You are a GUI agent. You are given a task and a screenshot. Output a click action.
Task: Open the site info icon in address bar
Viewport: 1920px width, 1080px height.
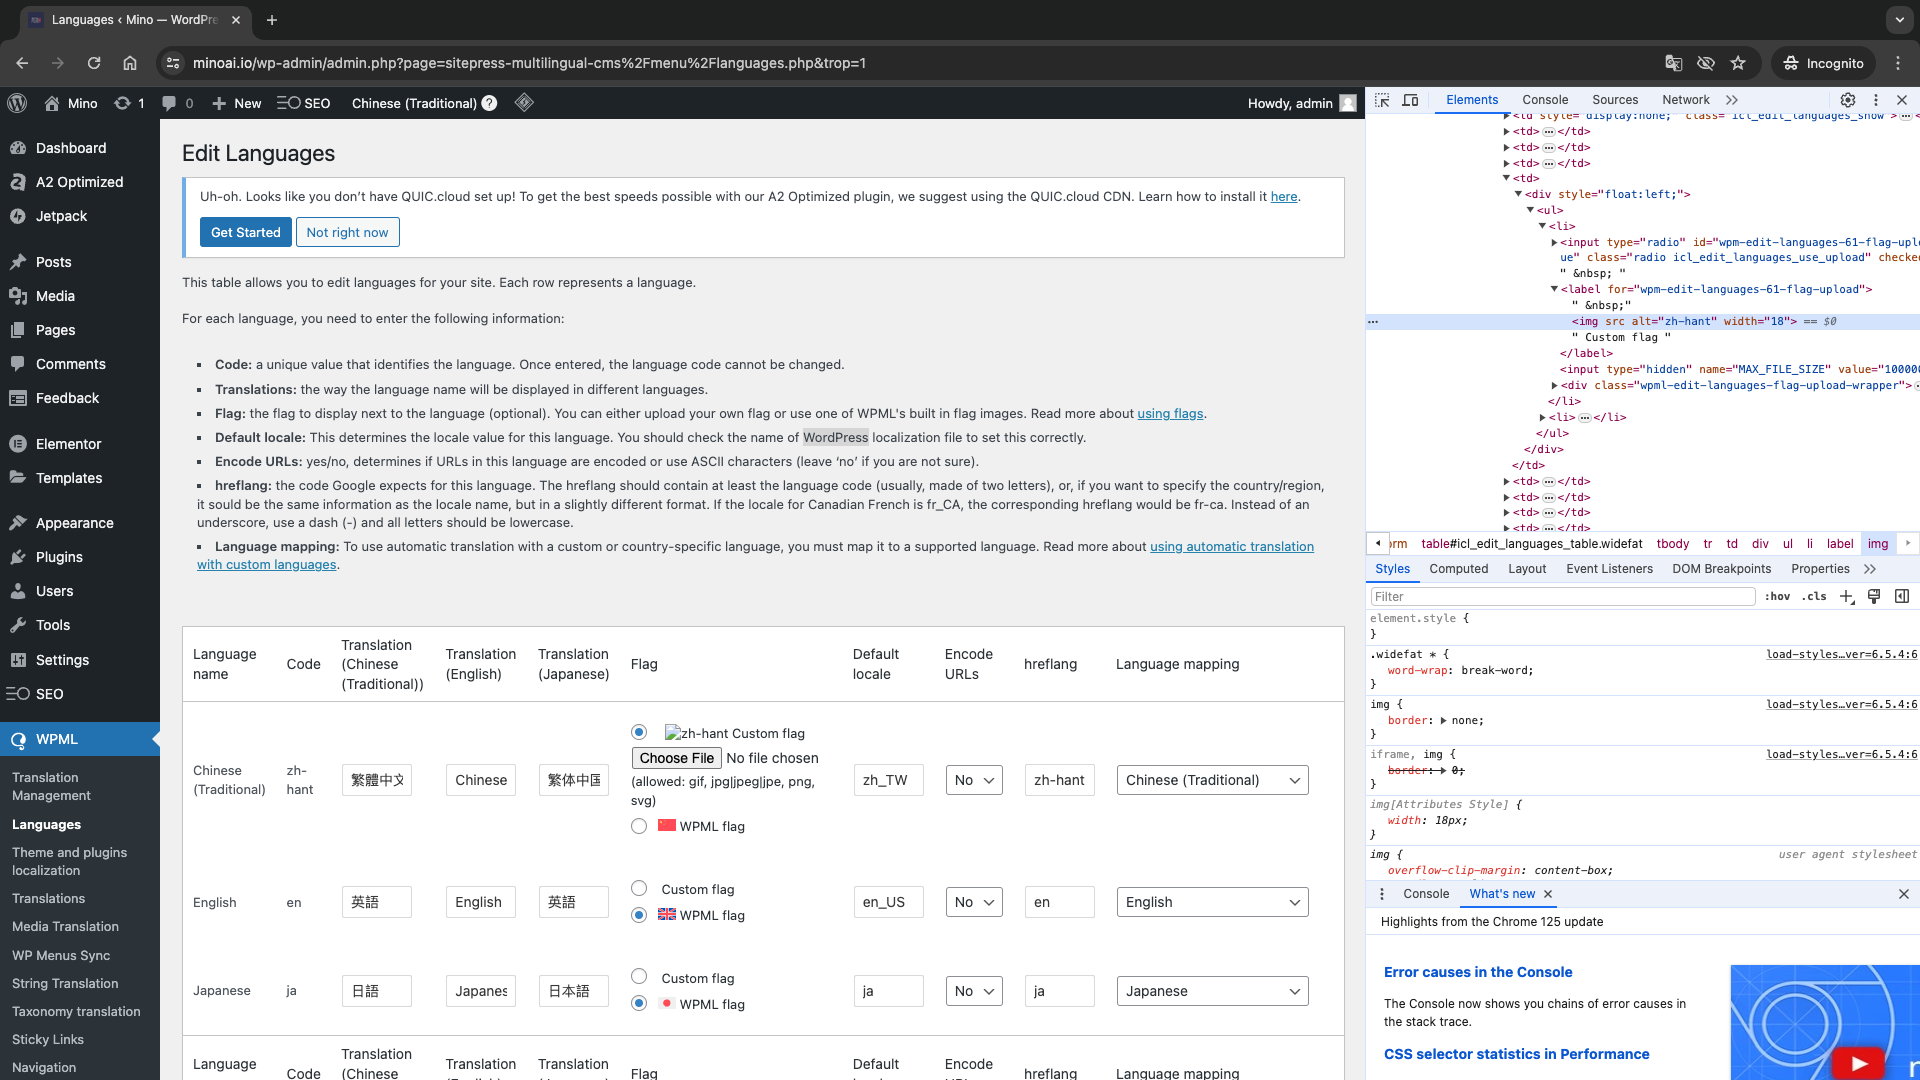[173, 63]
